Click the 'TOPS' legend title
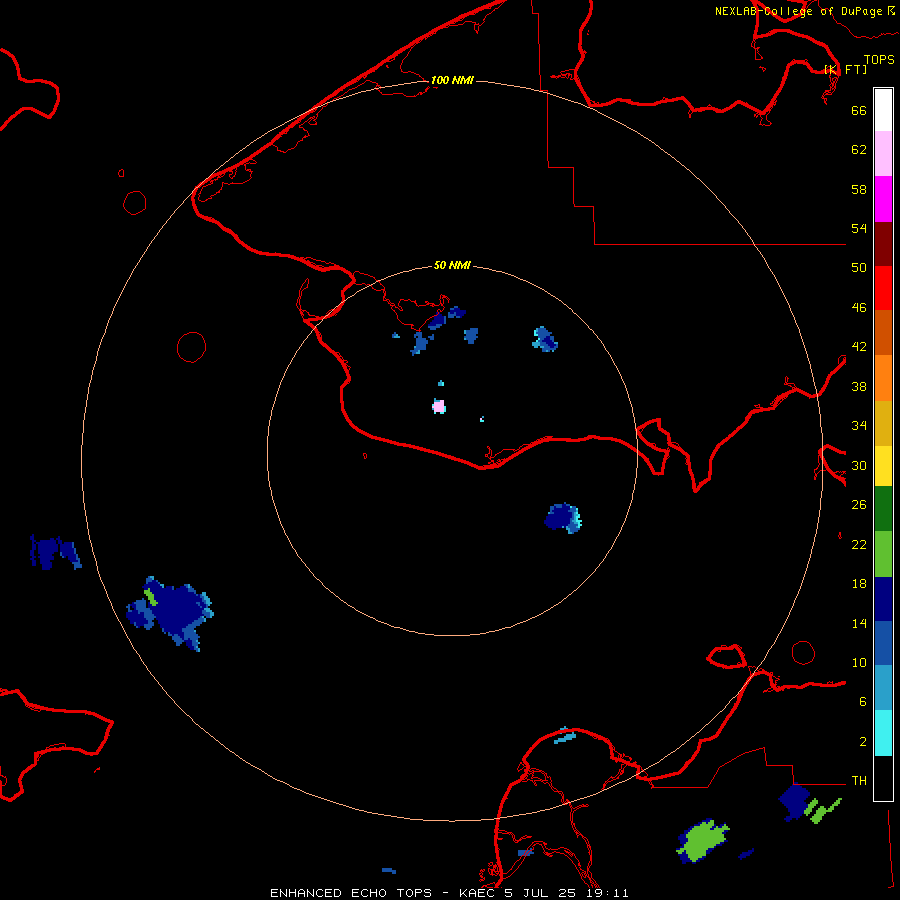The image size is (900, 900). [879, 59]
